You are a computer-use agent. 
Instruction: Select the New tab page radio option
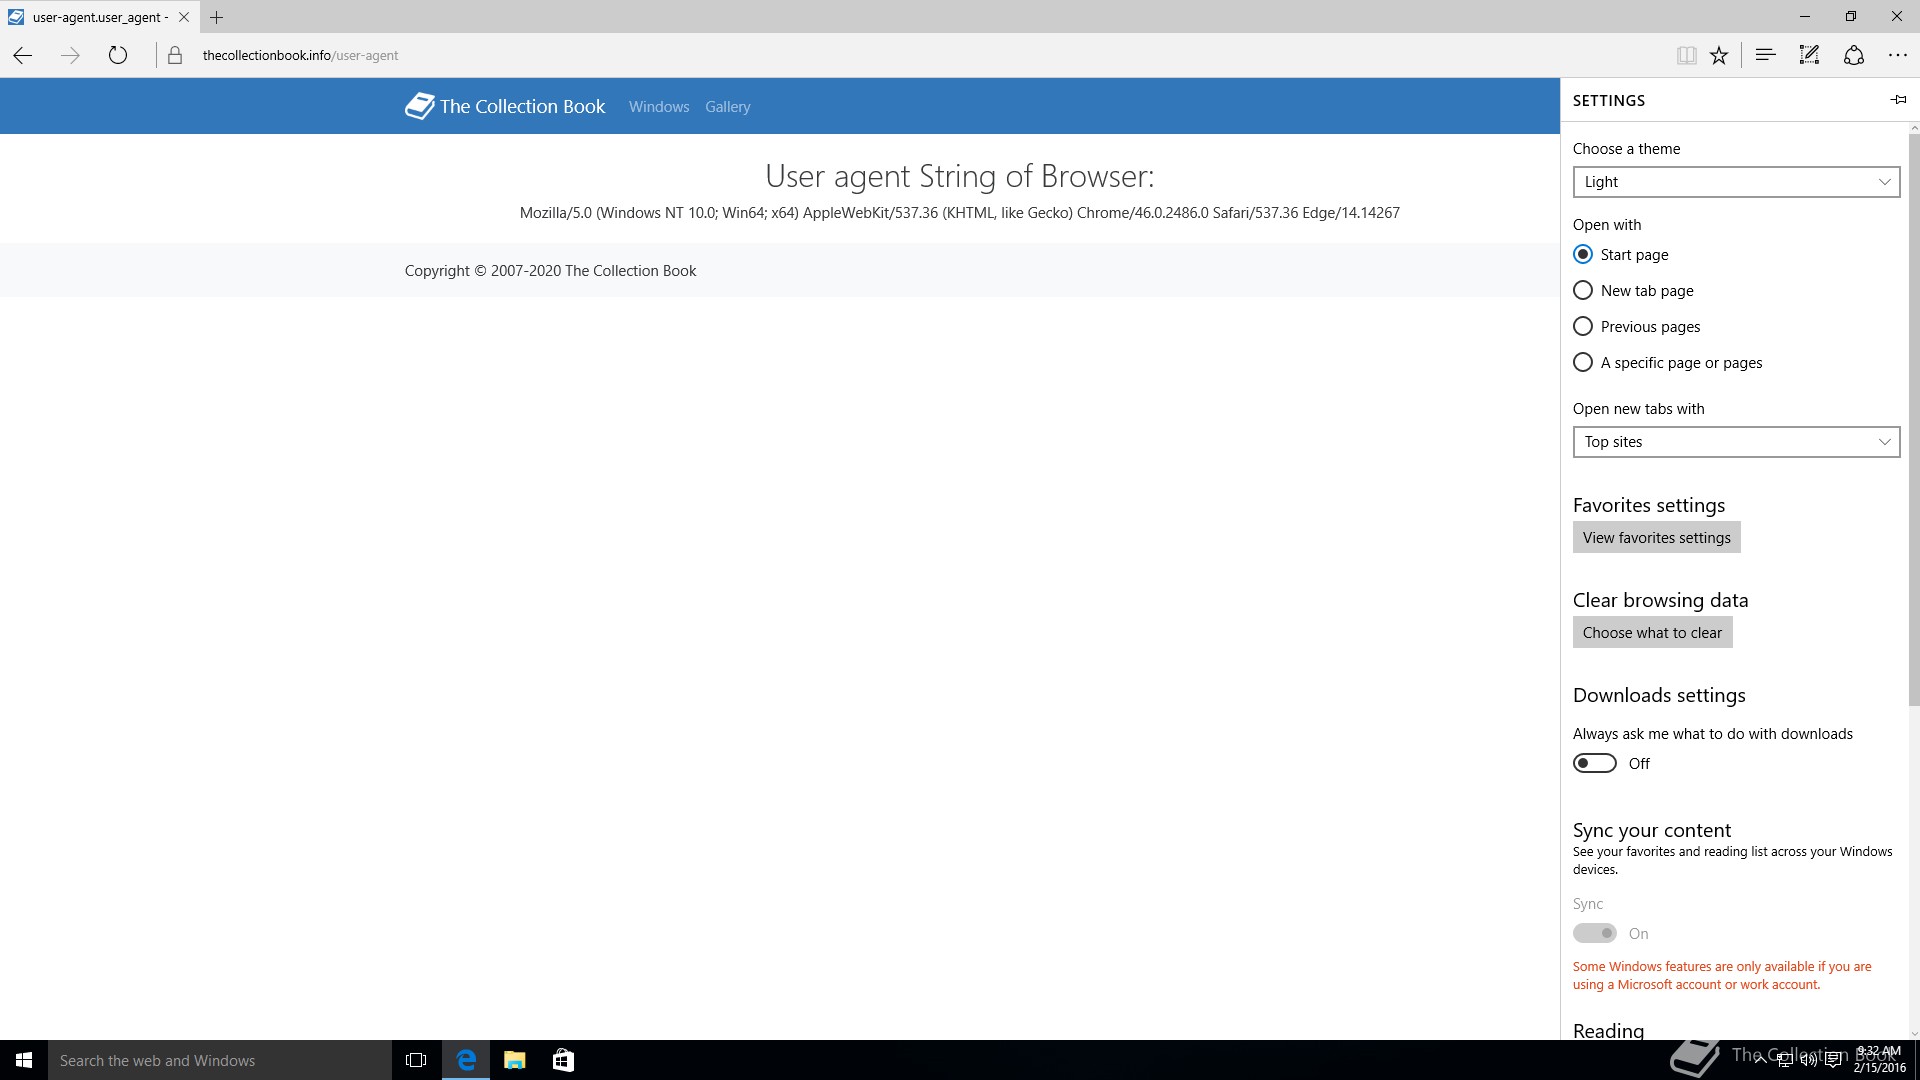(x=1583, y=291)
